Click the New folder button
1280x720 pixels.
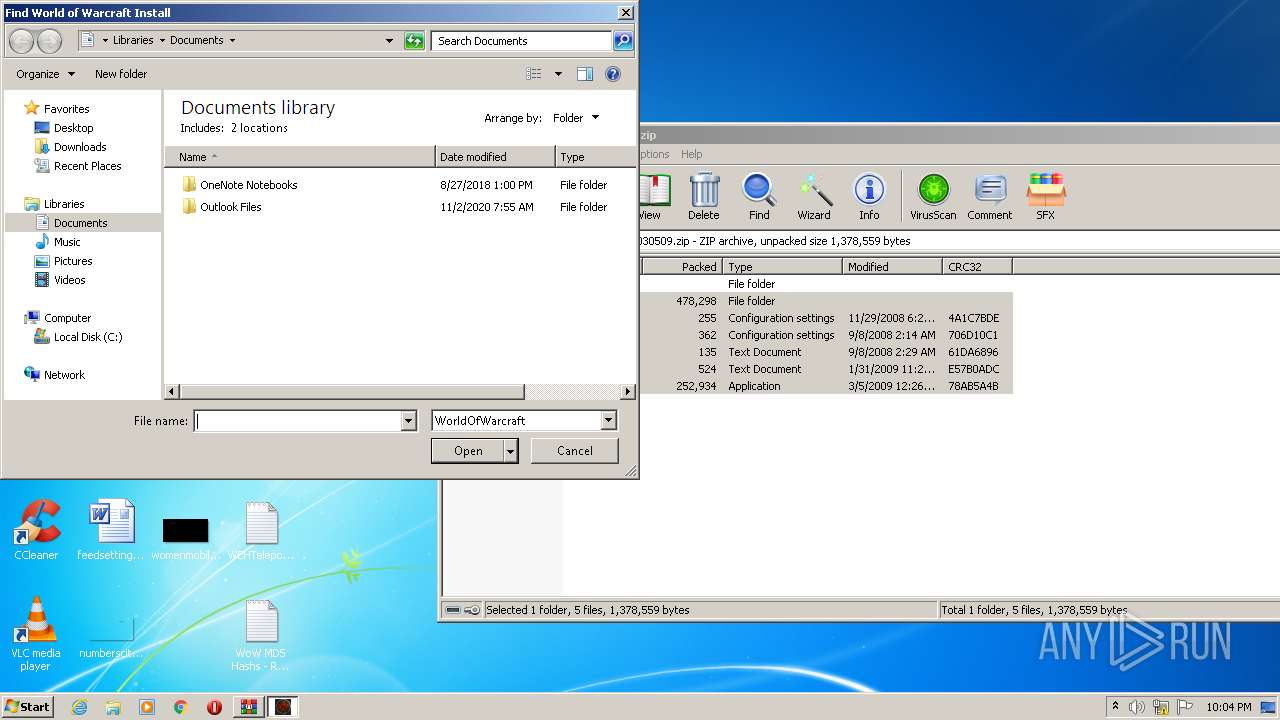click(x=121, y=74)
